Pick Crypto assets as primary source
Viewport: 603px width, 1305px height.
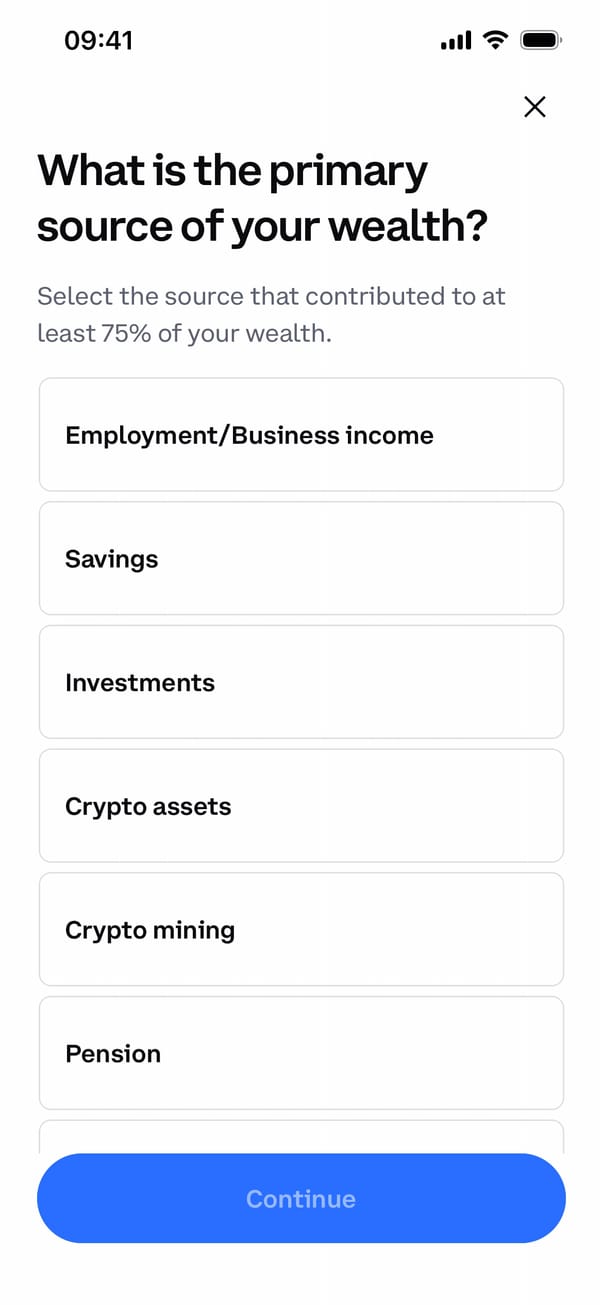301,806
